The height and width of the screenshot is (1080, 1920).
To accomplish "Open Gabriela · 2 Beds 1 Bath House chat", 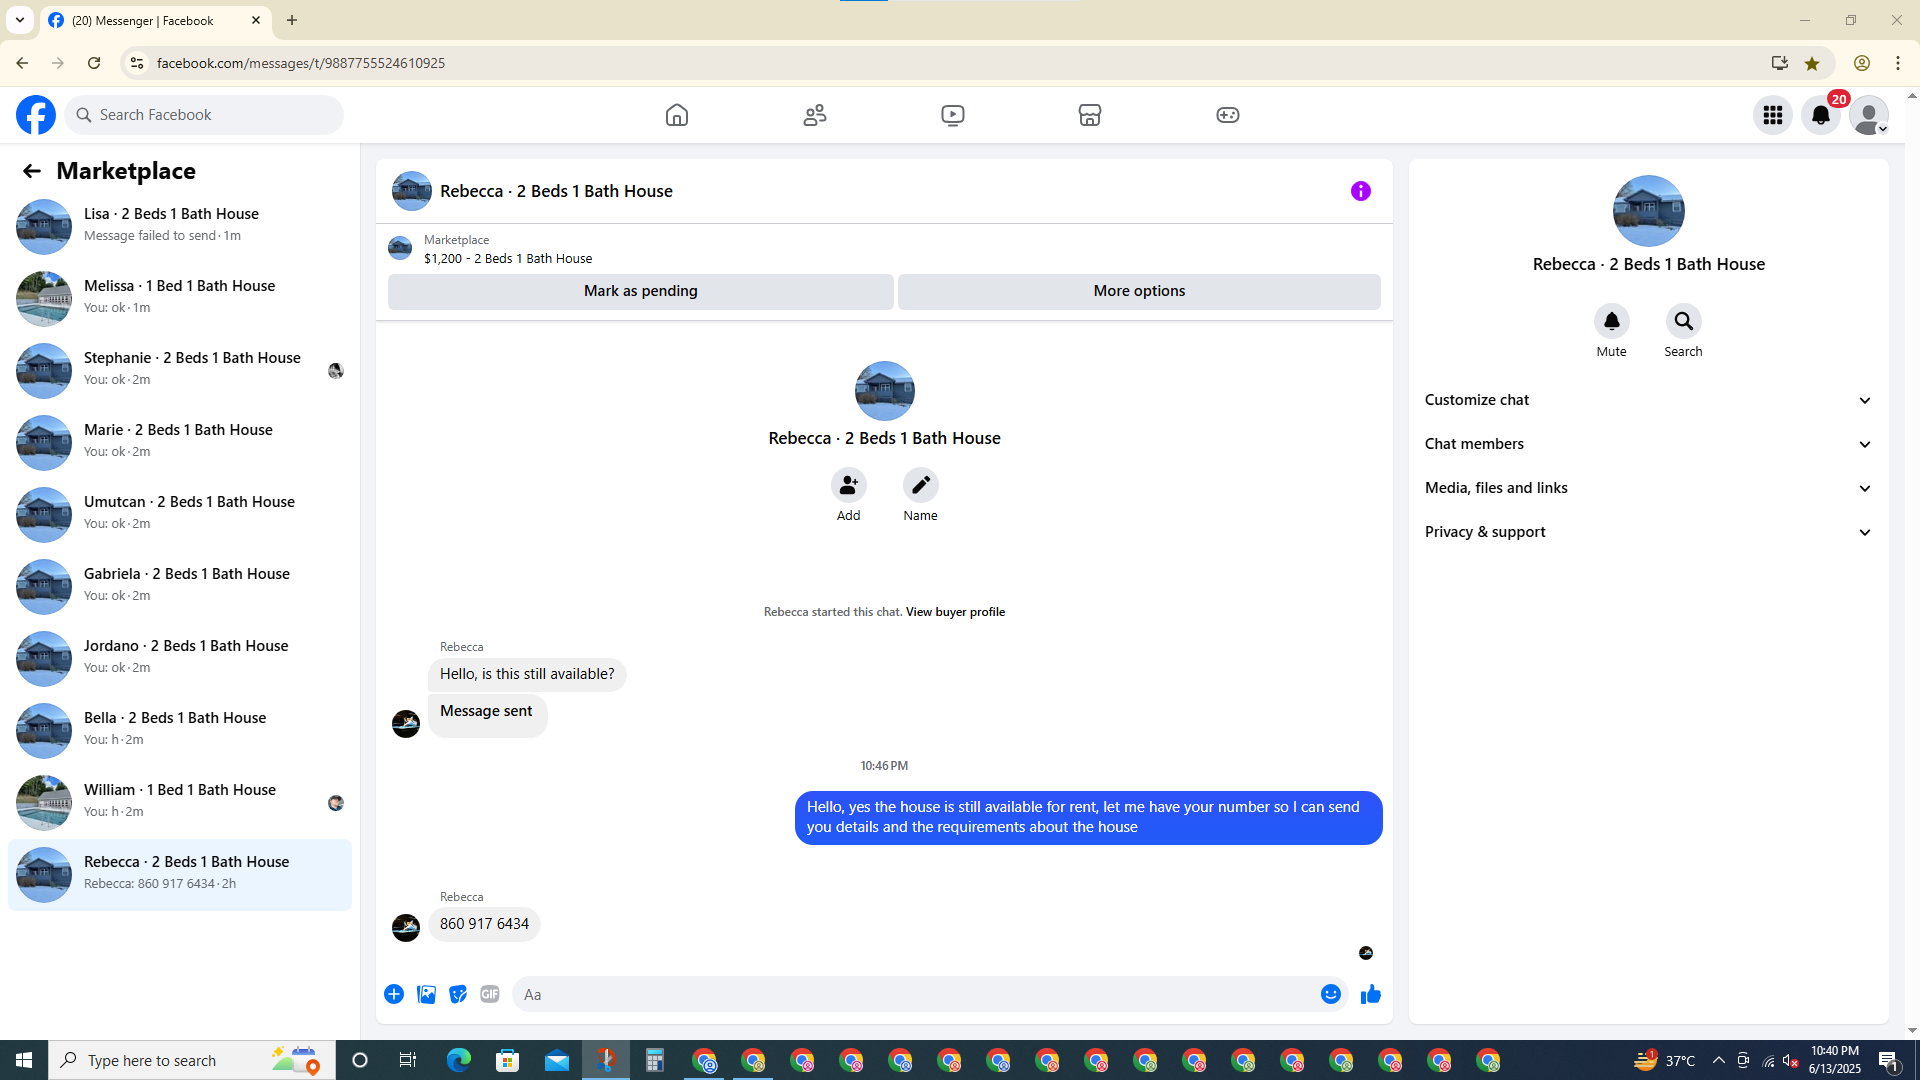I will click(x=180, y=585).
